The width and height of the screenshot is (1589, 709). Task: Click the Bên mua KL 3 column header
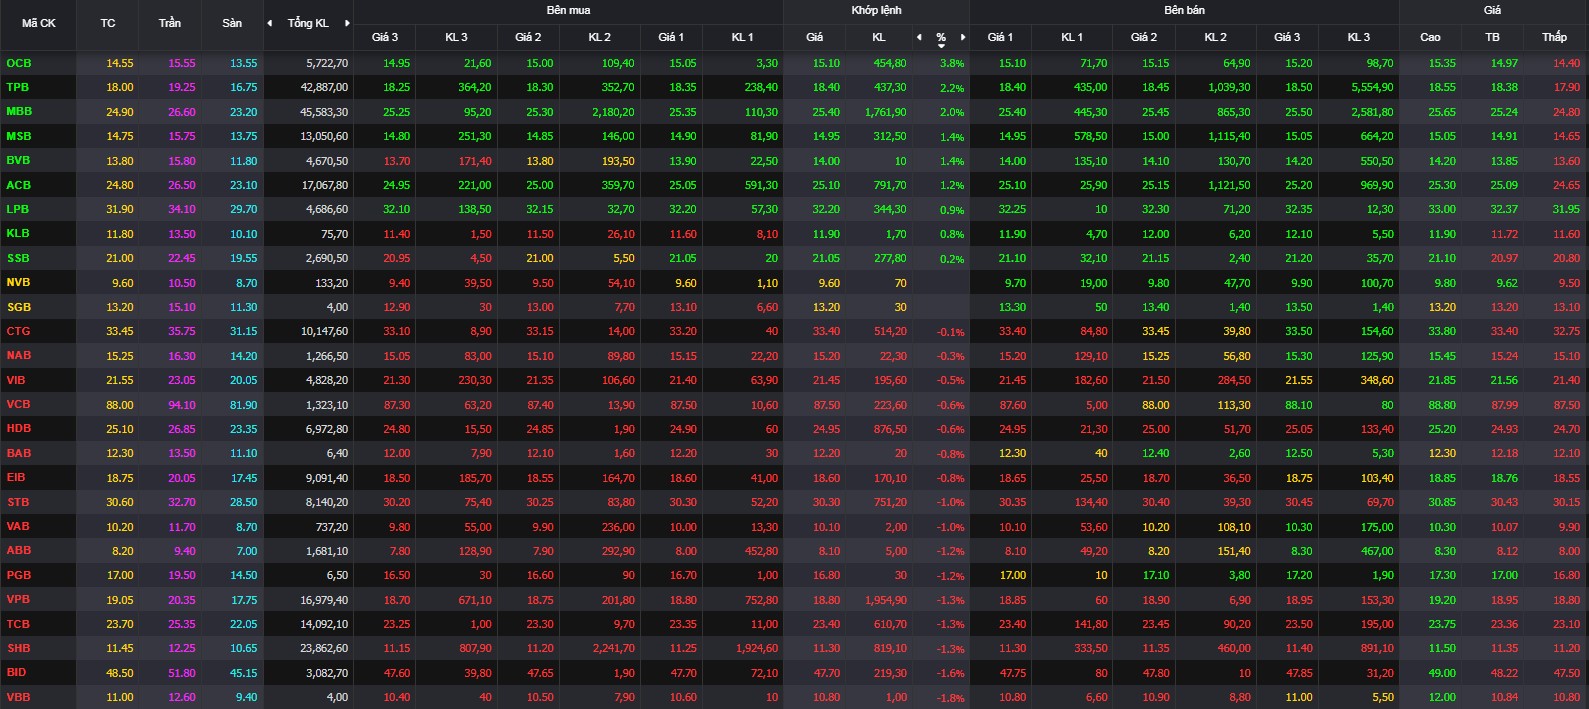[456, 37]
